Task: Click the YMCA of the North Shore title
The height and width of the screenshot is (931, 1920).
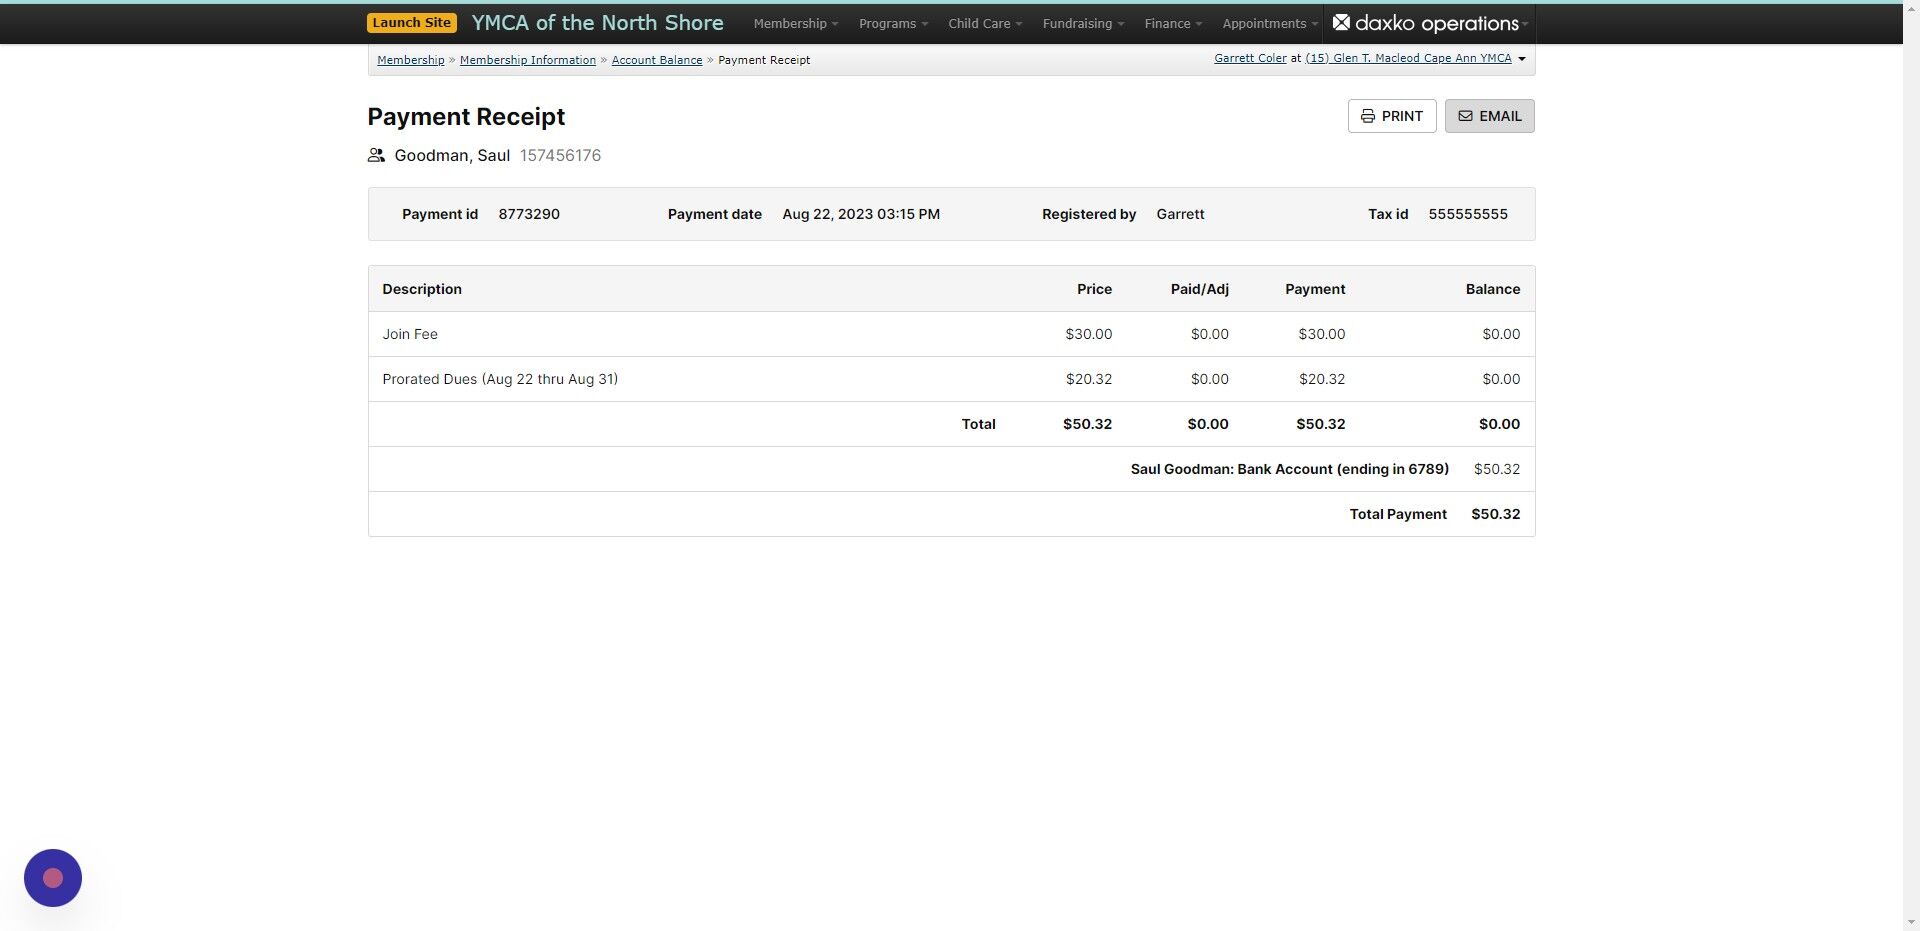Action: [x=597, y=23]
